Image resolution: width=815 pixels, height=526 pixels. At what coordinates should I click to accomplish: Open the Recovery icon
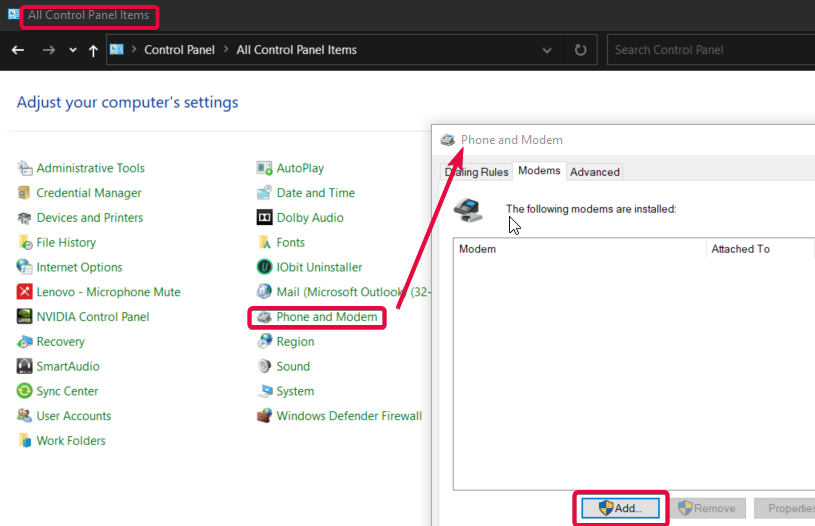tap(24, 341)
